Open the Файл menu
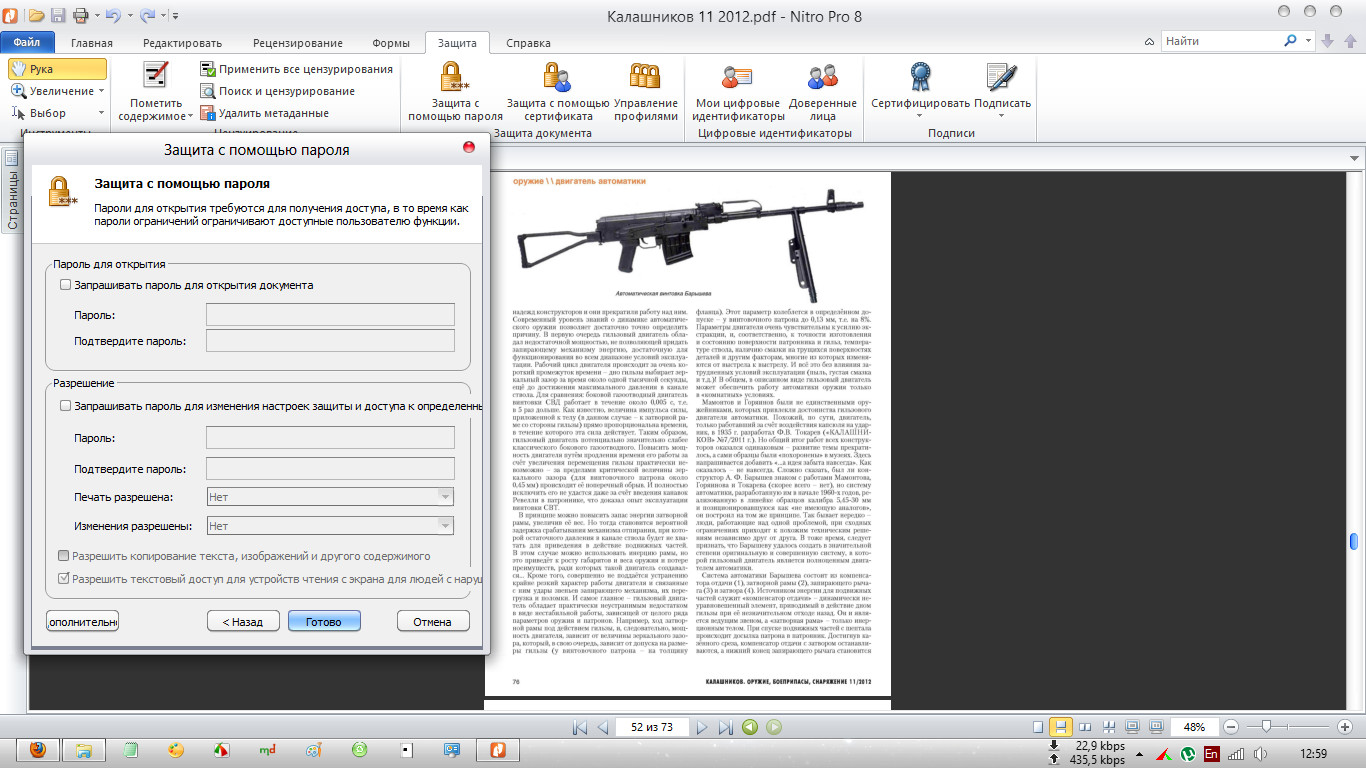The width and height of the screenshot is (1366, 768). pyautogui.click(x=27, y=43)
